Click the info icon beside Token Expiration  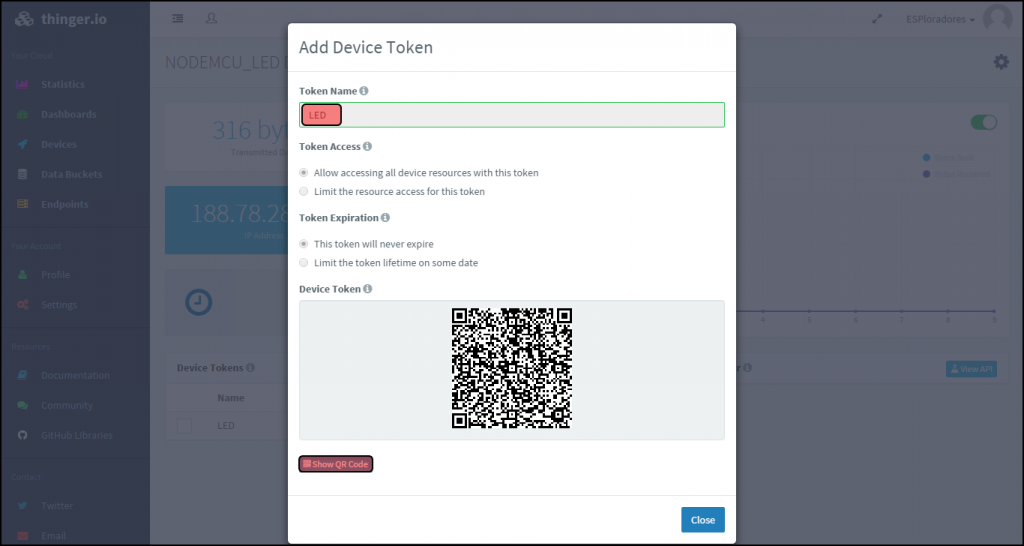click(x=385, y=217)
